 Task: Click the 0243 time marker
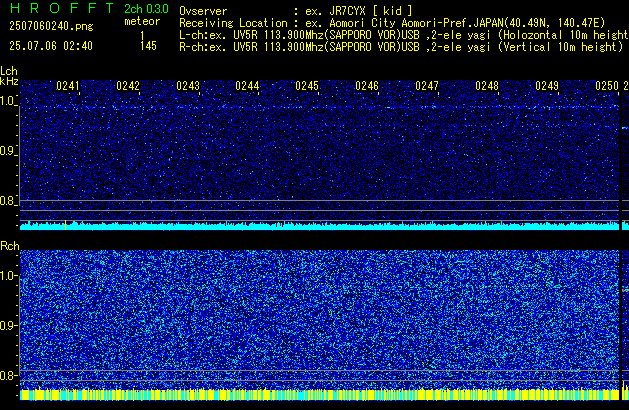tap(188, 86)
